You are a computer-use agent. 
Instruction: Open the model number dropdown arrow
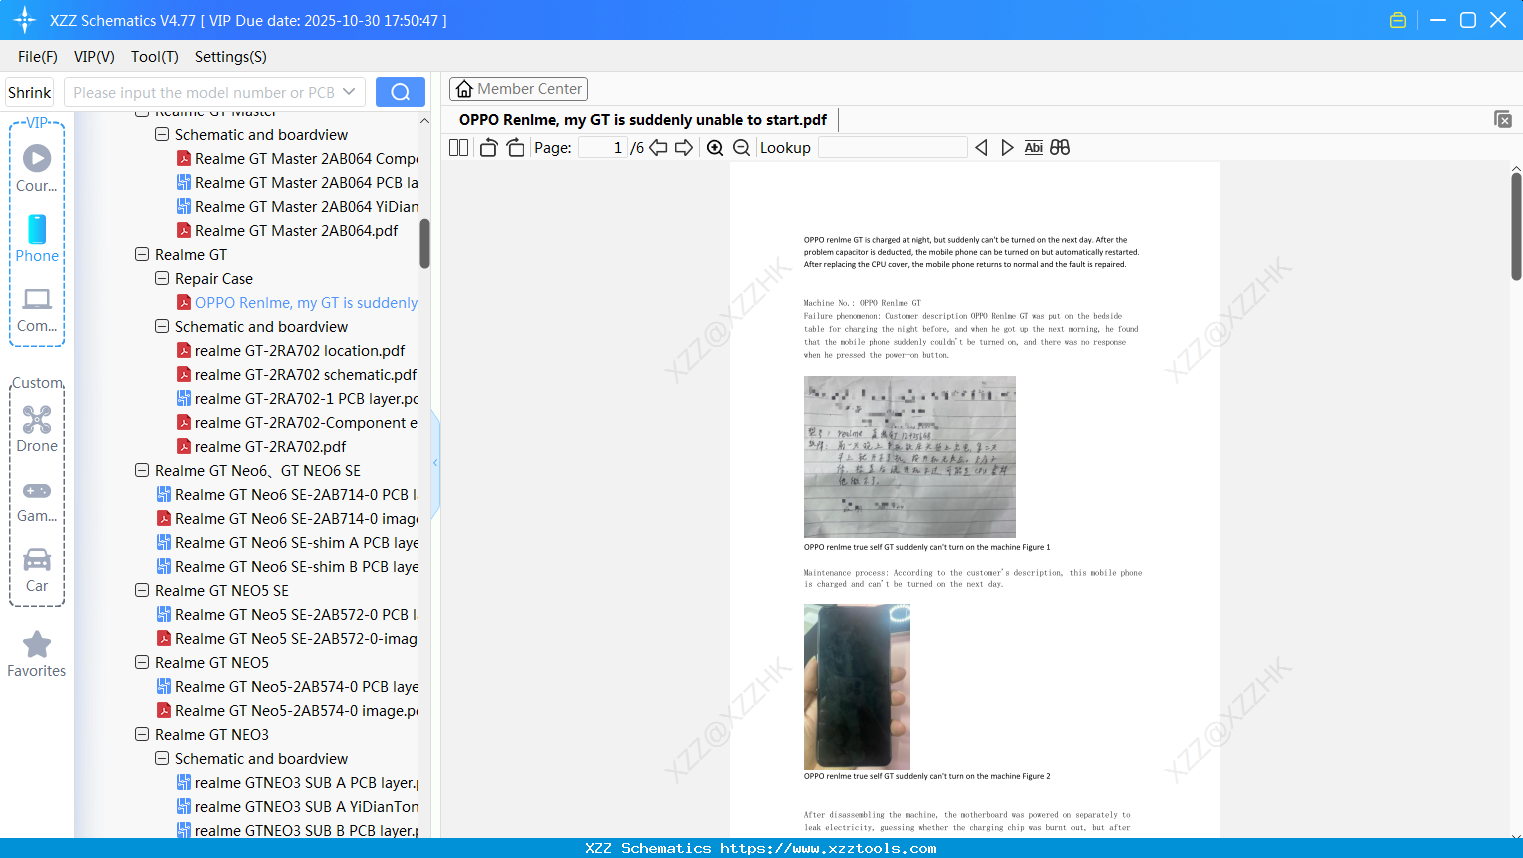(x=349, y=92)
